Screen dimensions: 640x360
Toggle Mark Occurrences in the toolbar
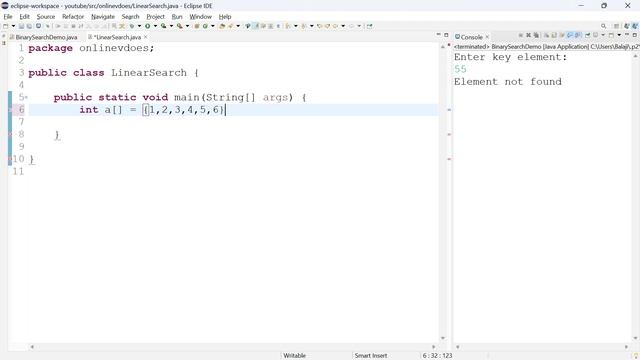click(x=256, y=26)
